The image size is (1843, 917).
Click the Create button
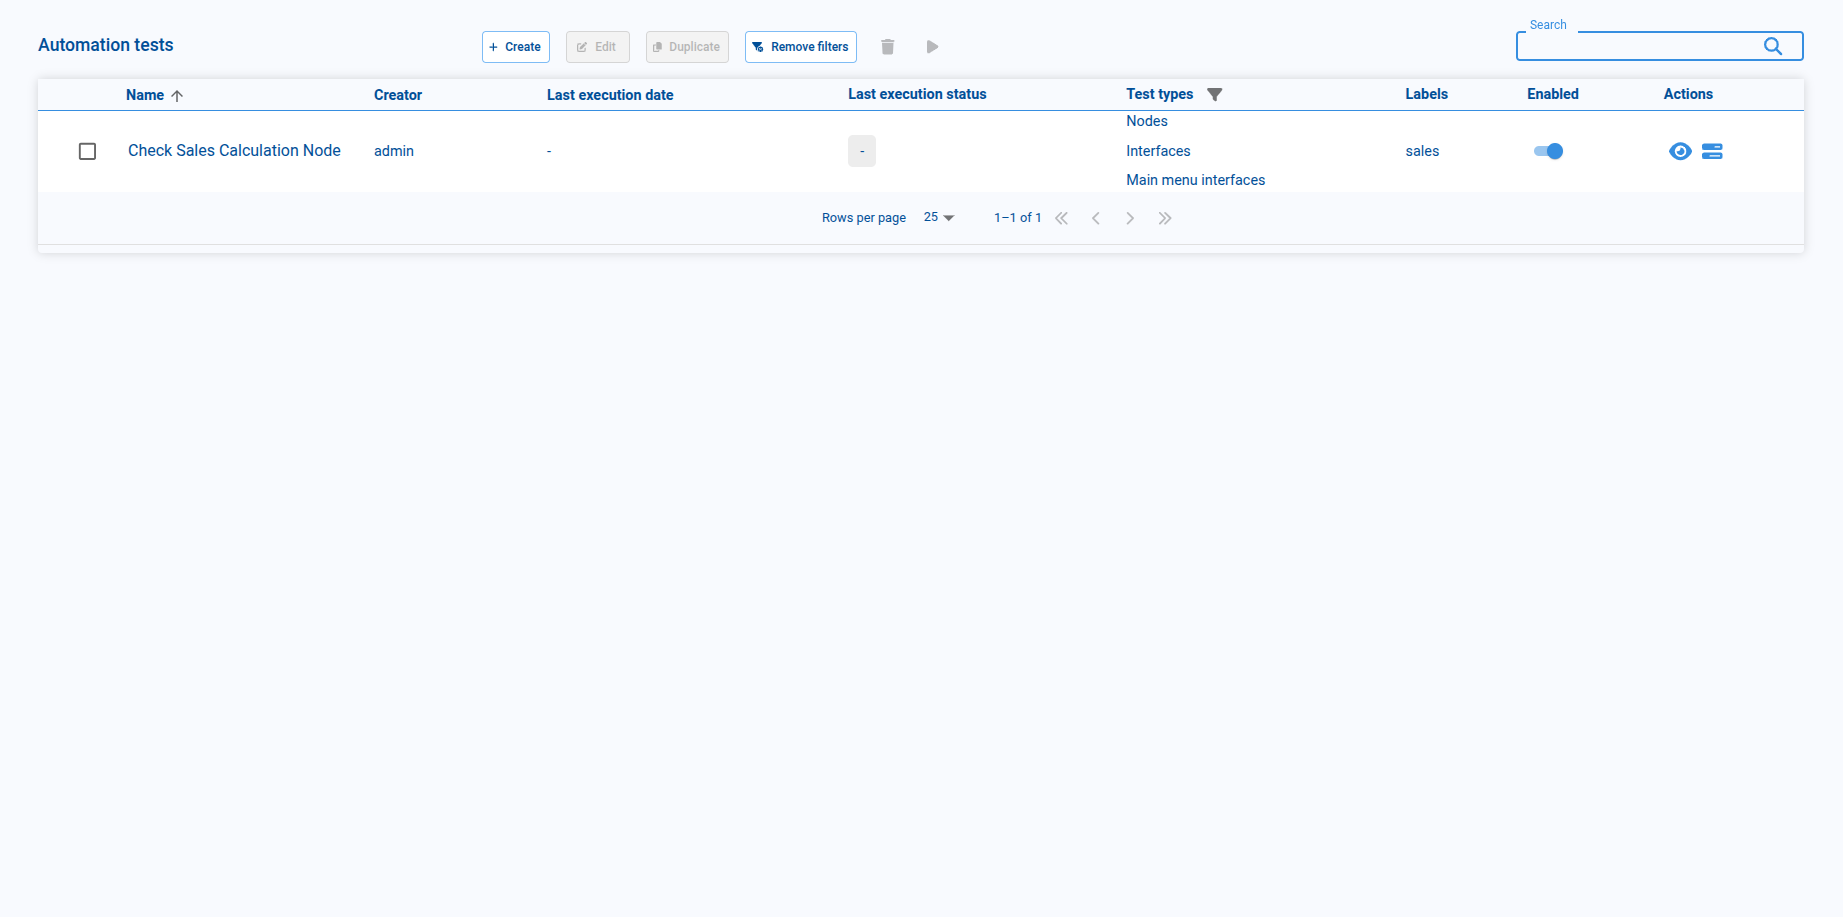[x=515, y=47]
